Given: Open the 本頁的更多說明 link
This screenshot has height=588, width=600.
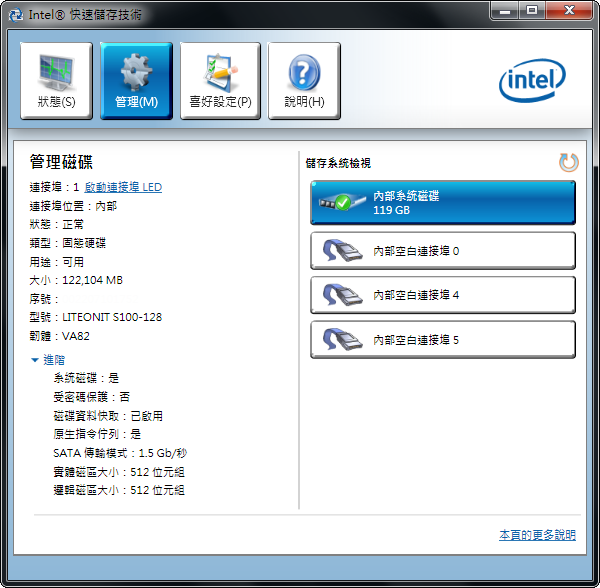Looking at the screenshot, I should pyautogui.click(x=537, y=535).
